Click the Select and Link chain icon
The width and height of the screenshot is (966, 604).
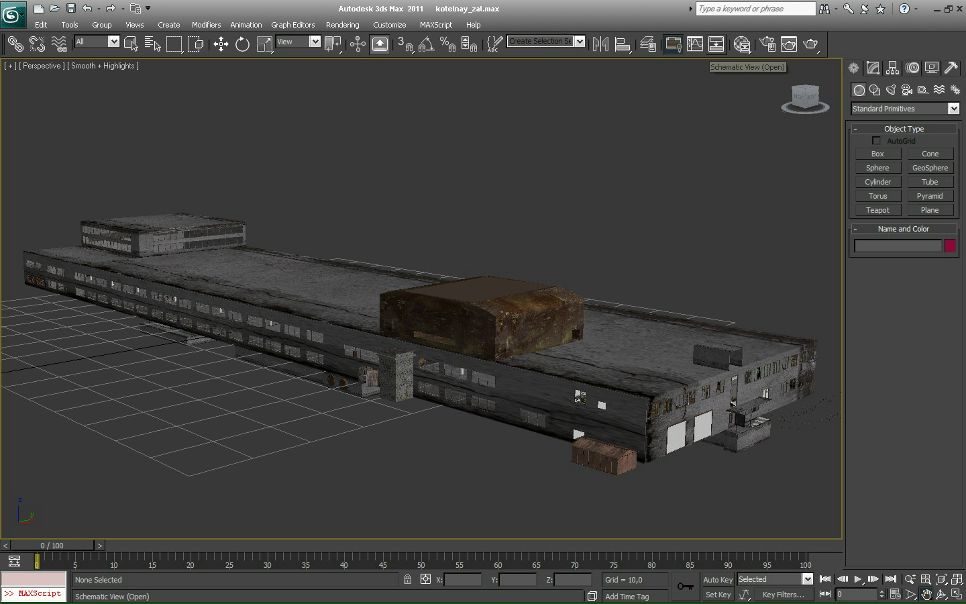[x=15, y=44]
